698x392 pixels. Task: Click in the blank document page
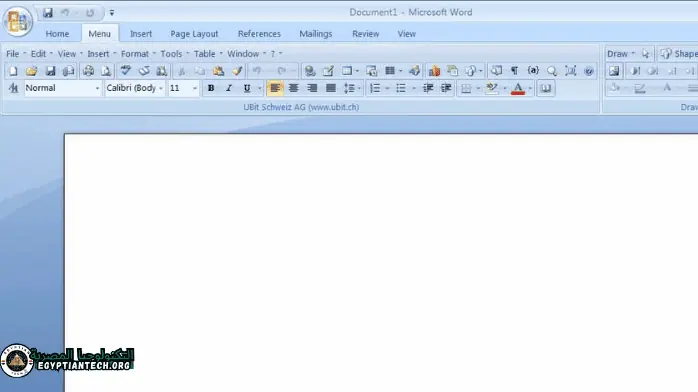(381, 263)
